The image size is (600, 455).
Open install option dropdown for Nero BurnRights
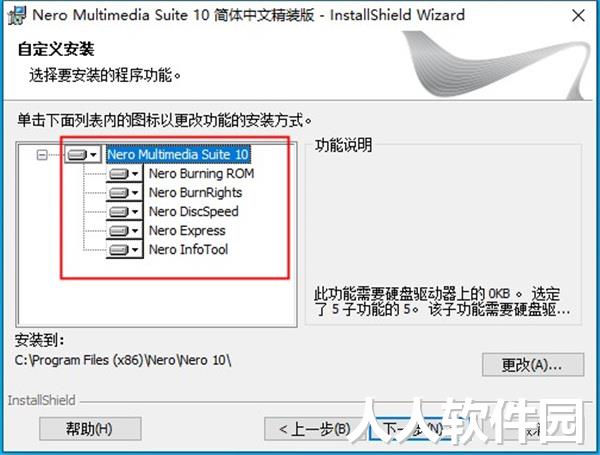(124, 192)
